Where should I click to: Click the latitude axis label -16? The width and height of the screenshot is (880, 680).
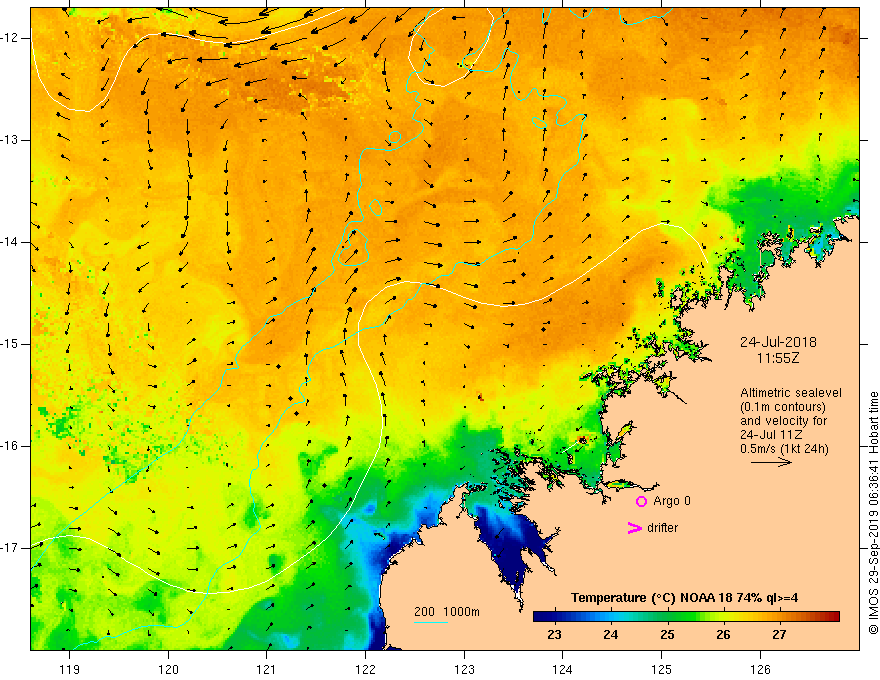pos(11,446)
